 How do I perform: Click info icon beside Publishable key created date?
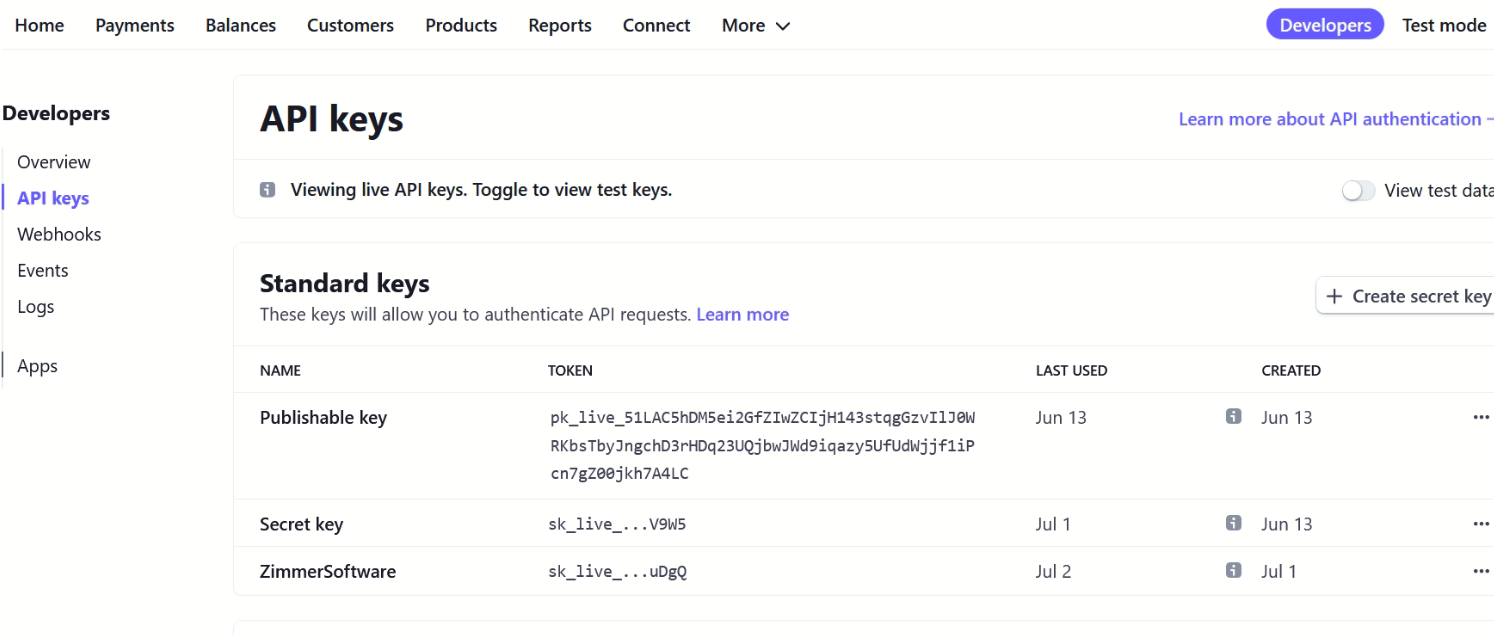pyautogui.click(x=1233, y=417)
